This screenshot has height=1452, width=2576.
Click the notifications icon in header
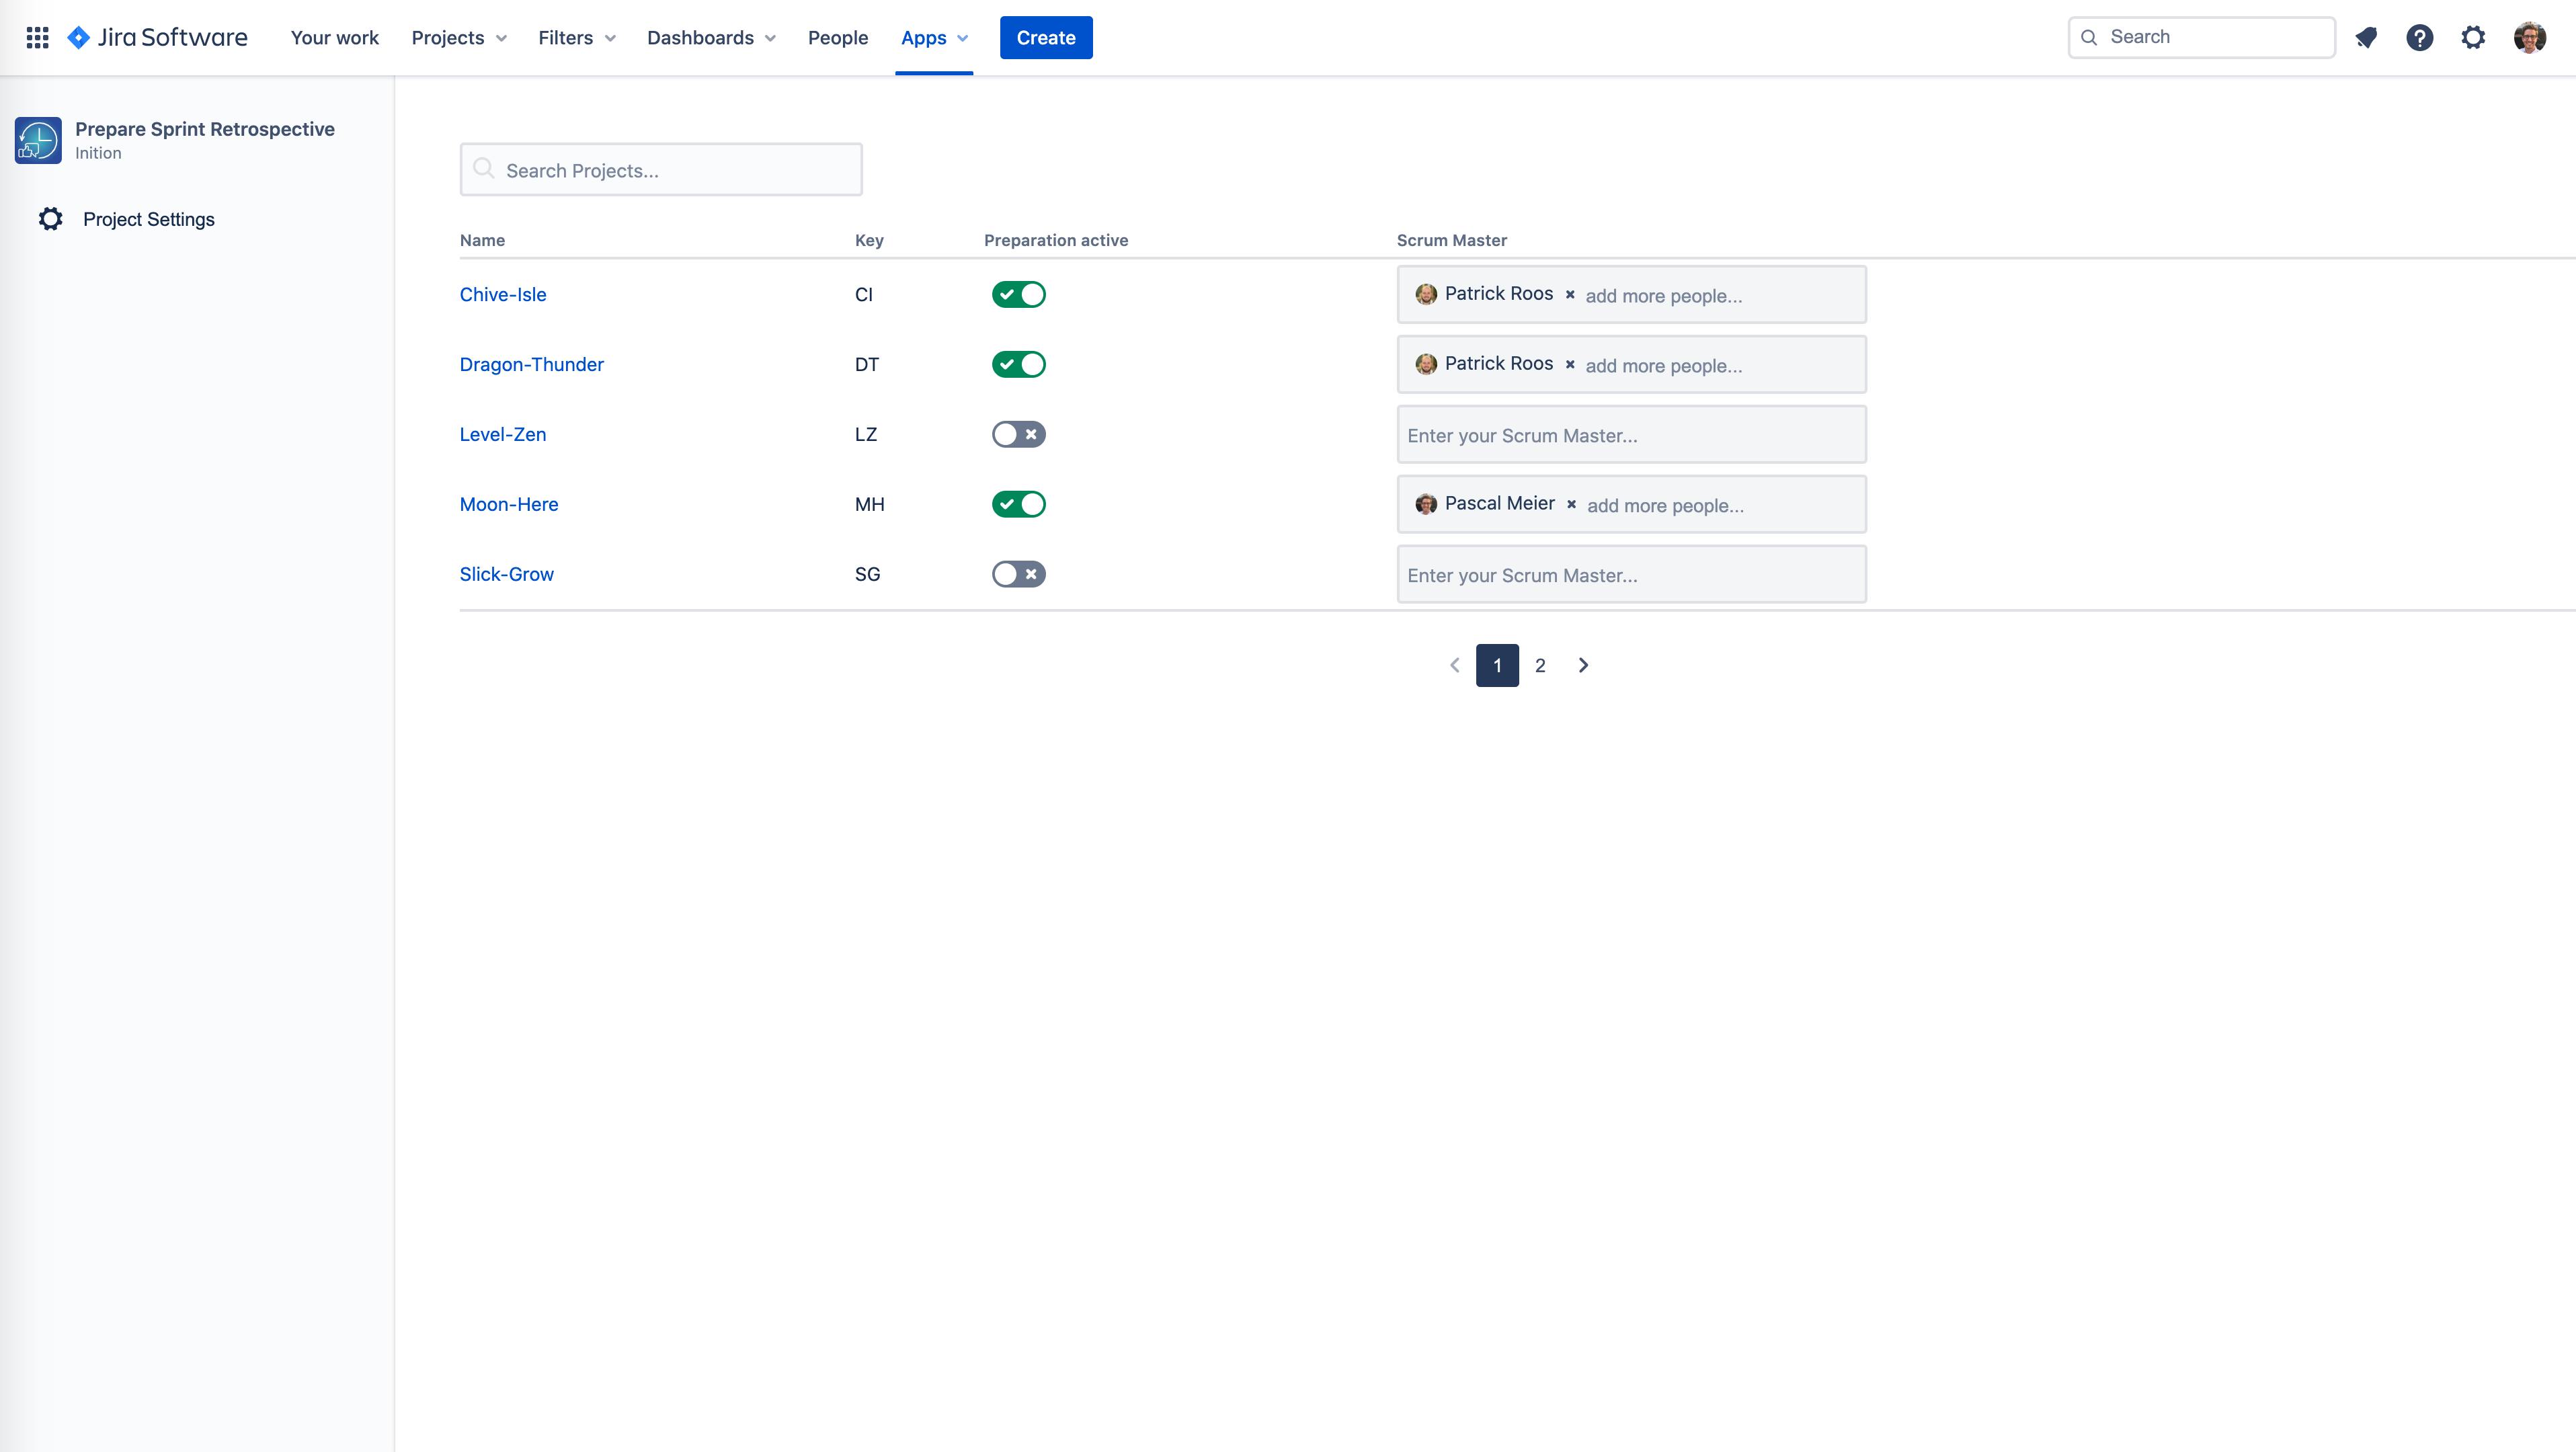pos(2366,37)
